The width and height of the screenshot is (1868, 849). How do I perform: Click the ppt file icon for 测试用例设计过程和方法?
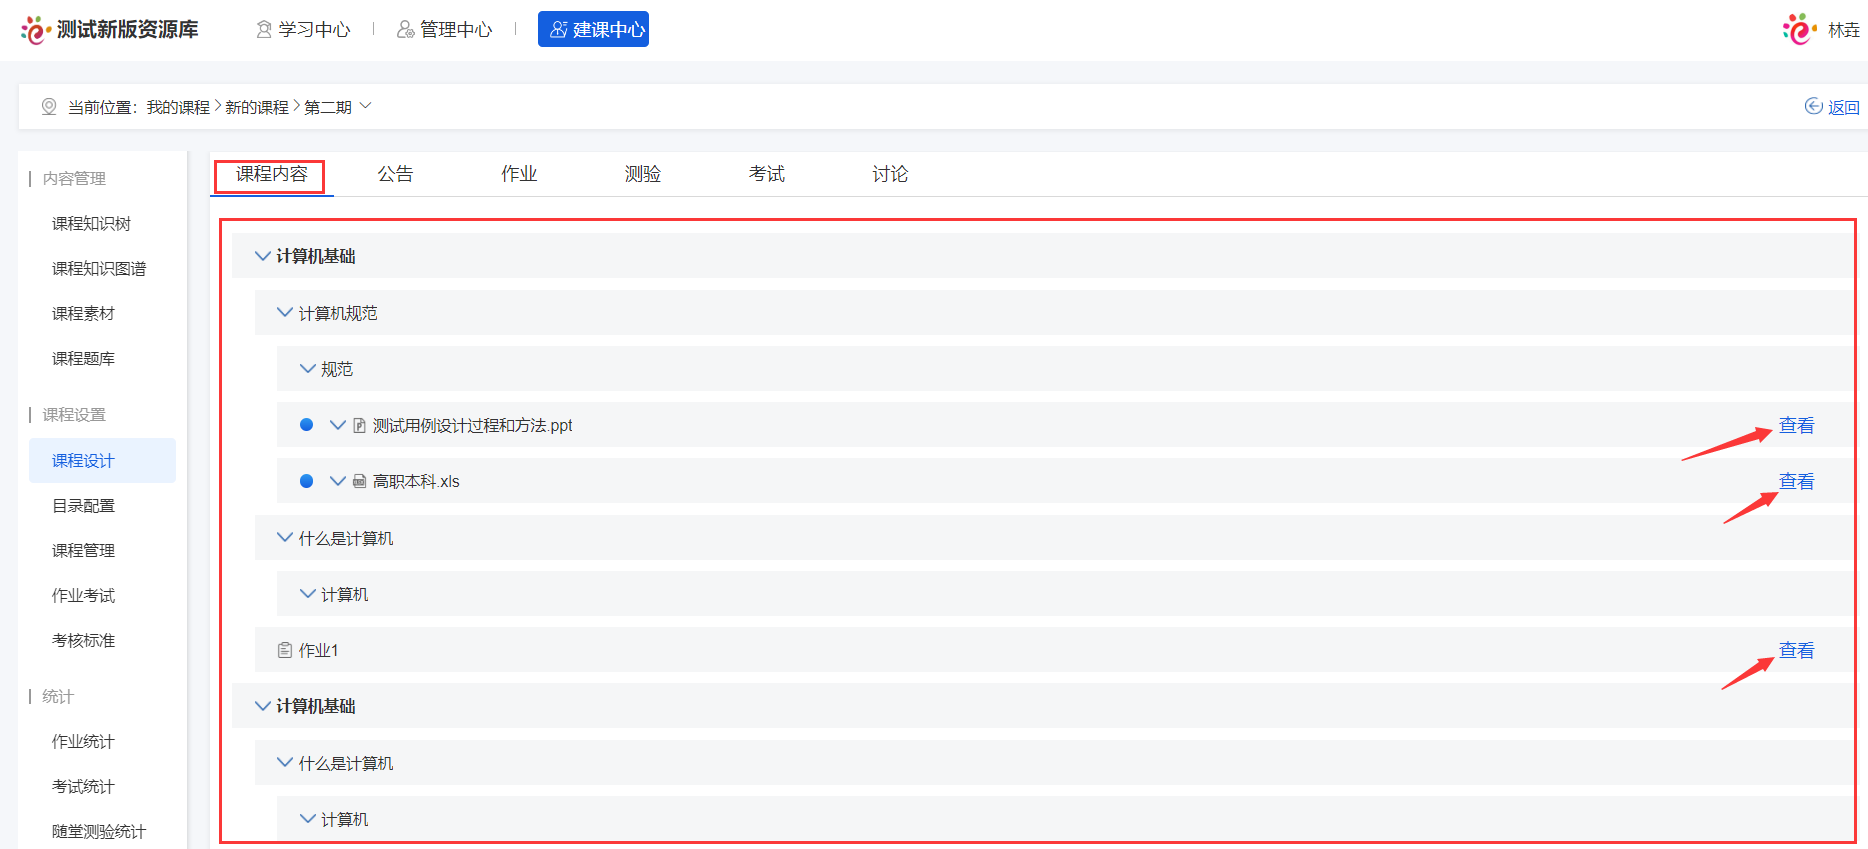pos(359,426)
